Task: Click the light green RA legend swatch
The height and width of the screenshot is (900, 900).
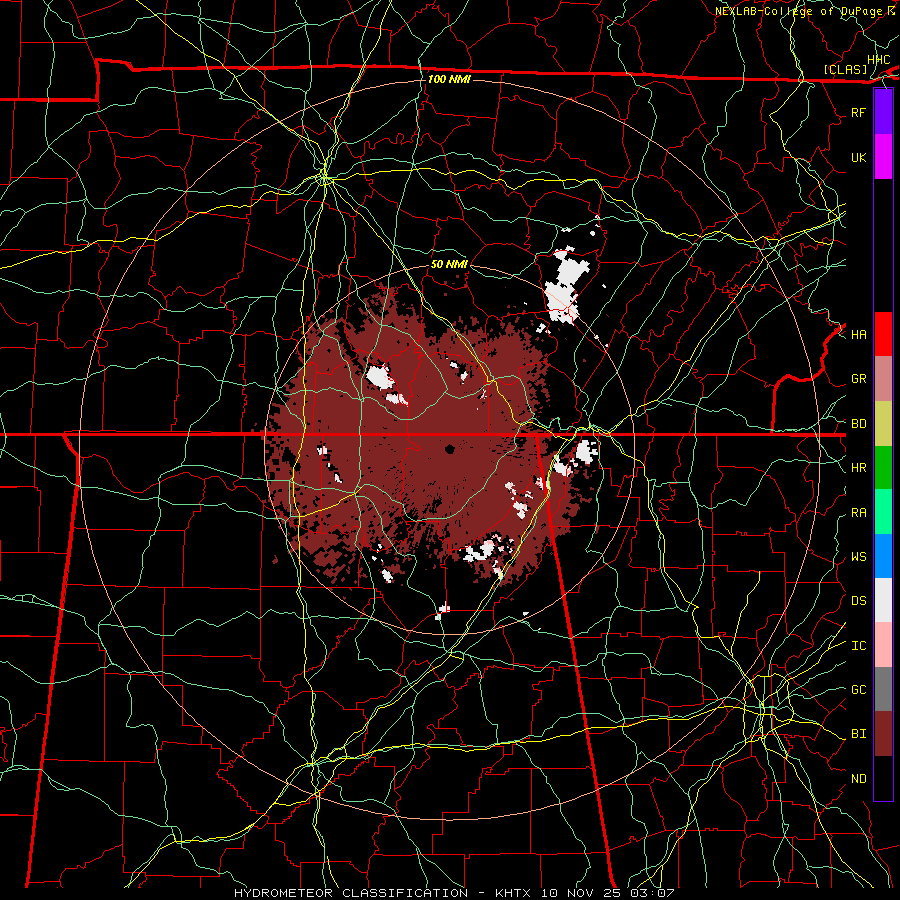Action: point(883,512)
